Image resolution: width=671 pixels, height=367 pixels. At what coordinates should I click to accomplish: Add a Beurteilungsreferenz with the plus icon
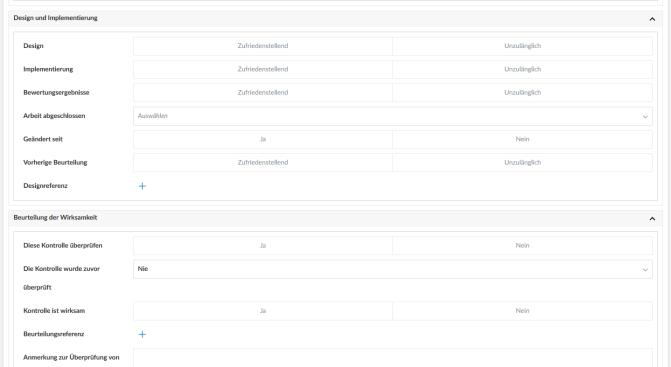point(143,334)
